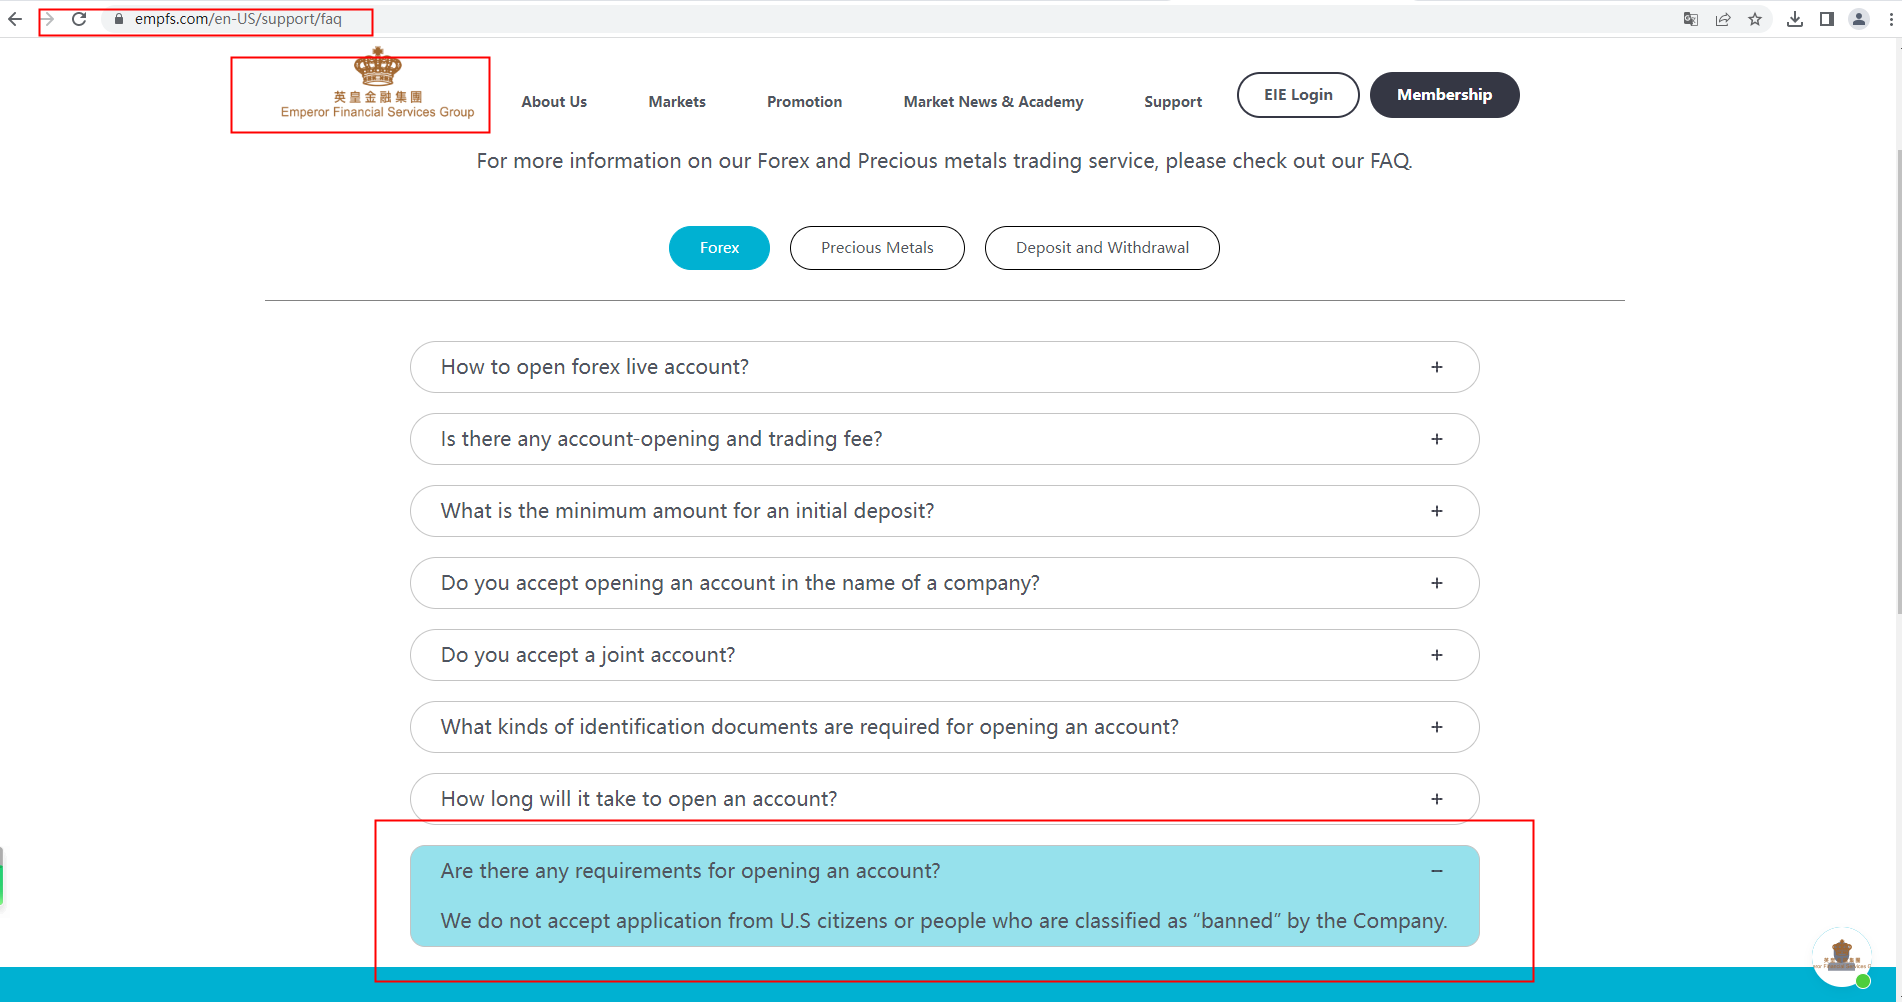Click the U.S. citizens answer text
This screenshot has width=1902, height=1002.
(944, 921)
